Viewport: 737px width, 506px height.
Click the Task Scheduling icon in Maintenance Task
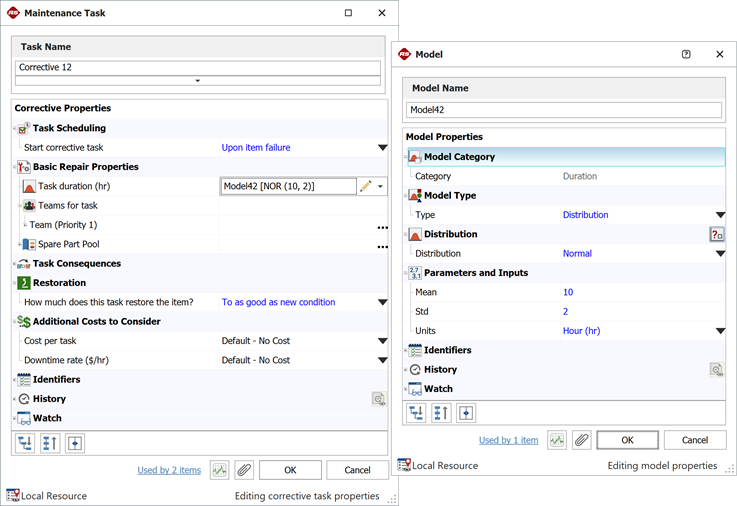pyautogui.click(x=23, y=128)
